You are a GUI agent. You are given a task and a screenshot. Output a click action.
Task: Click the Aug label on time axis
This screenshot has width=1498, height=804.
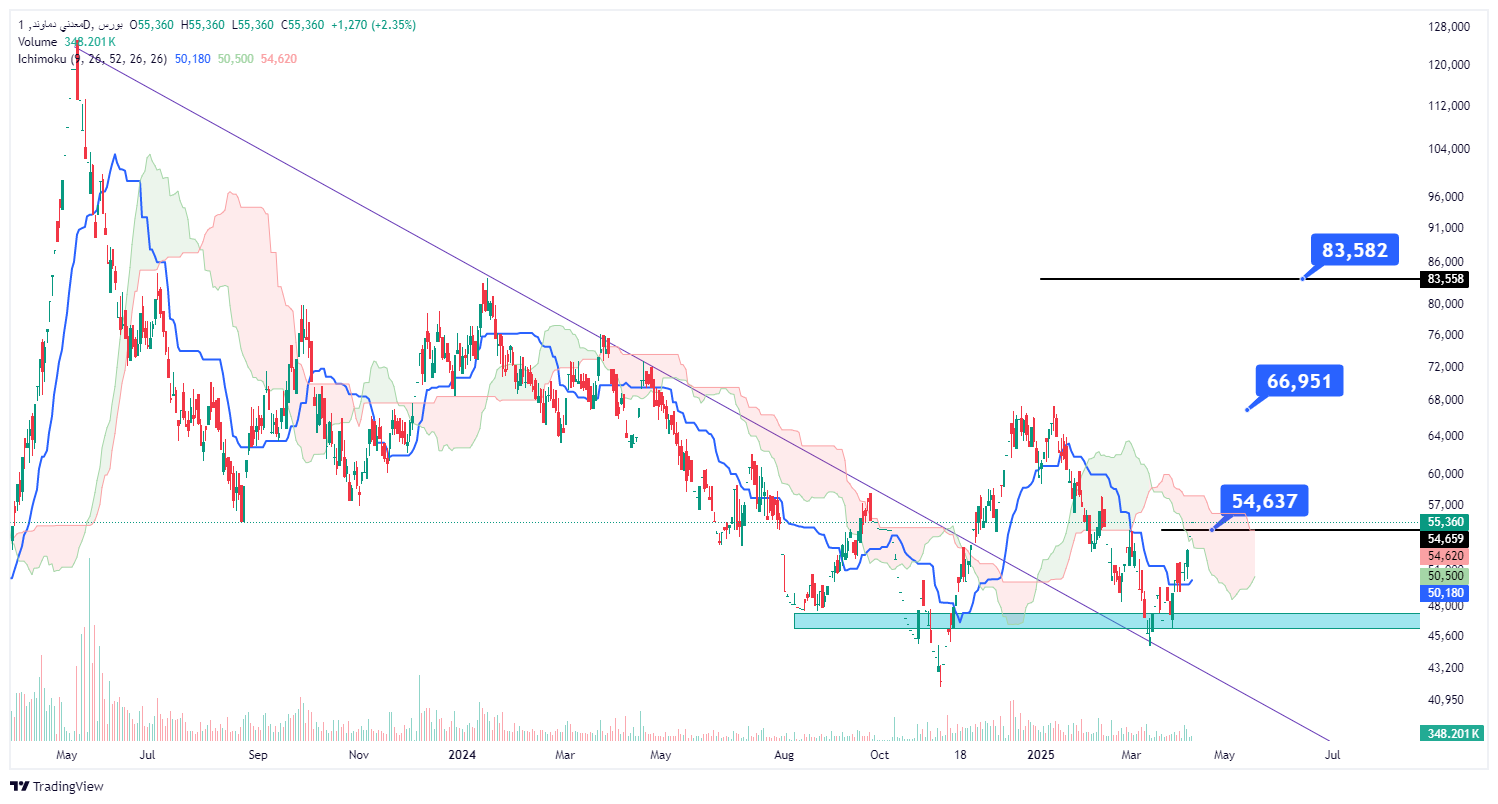(x=785, y=755)
